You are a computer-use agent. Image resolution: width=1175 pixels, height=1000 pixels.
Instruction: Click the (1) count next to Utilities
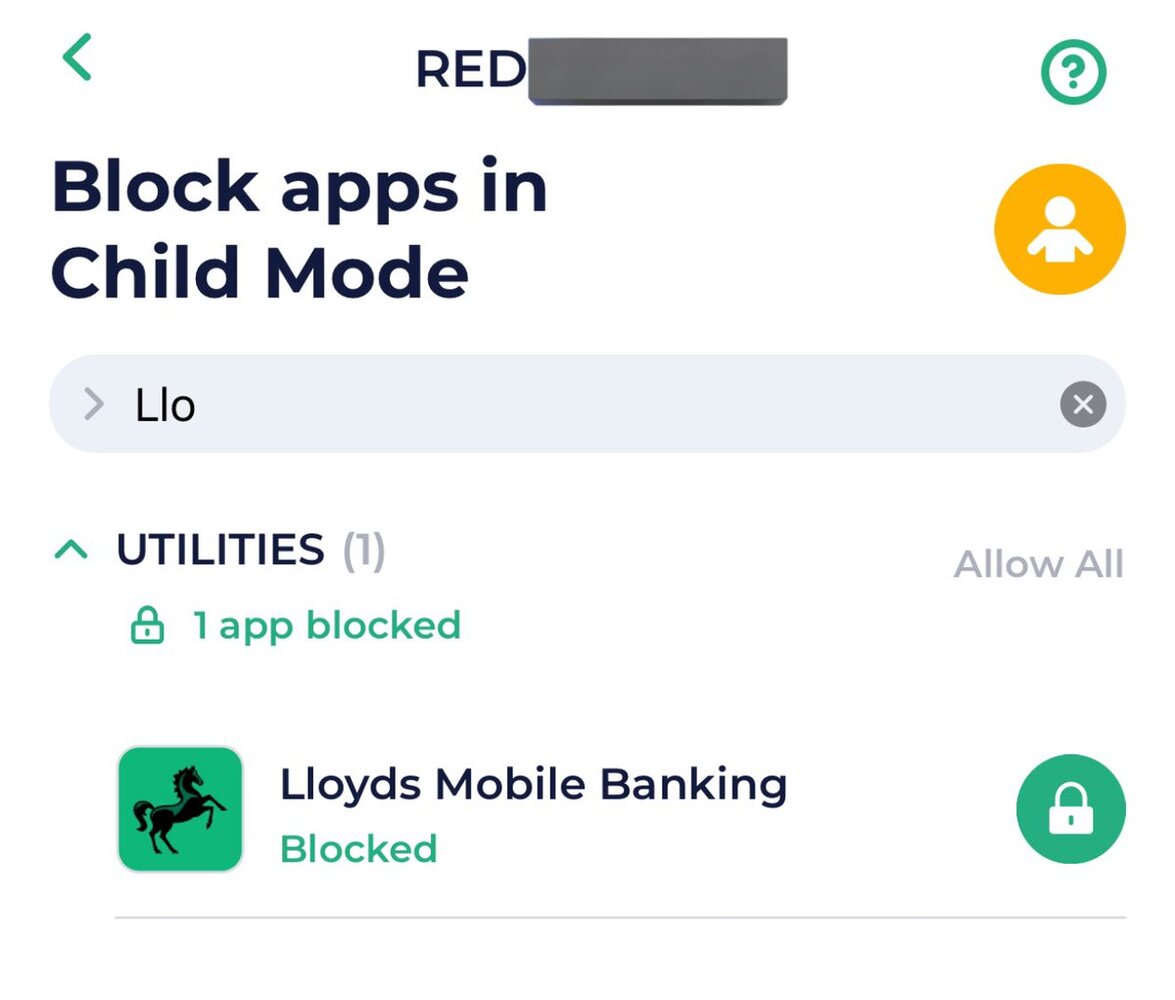[x=364, y=551]
